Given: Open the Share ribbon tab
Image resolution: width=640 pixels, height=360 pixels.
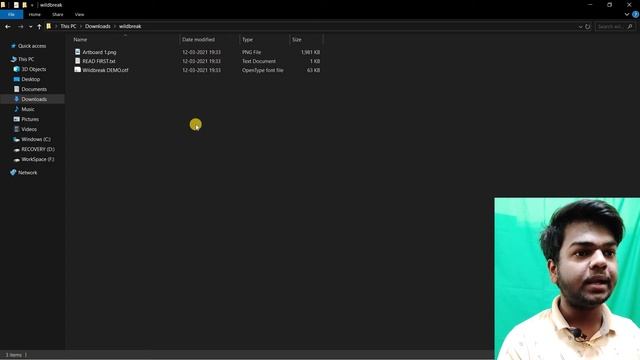Looking at the screenshot, I should (58, 14).
